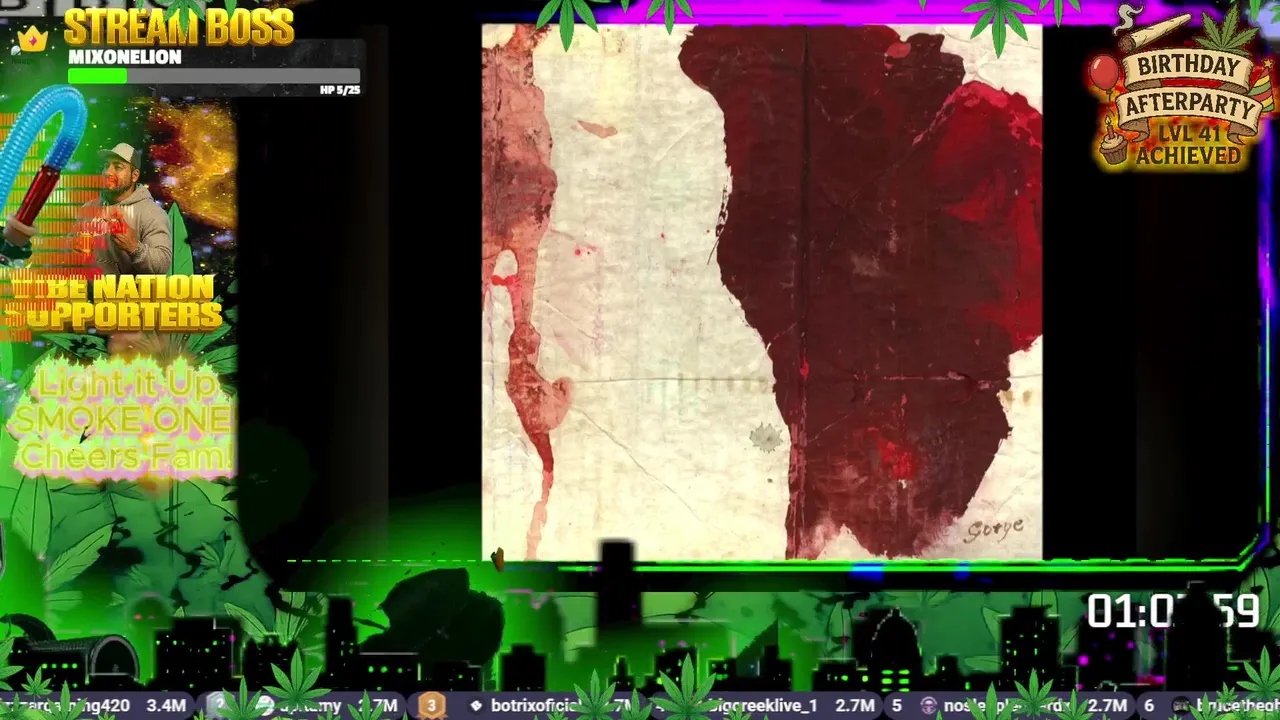Click the Stream Boss crown icon
Image resolution: width=1280 pixels, height=720 pixels.
point(32,40)
